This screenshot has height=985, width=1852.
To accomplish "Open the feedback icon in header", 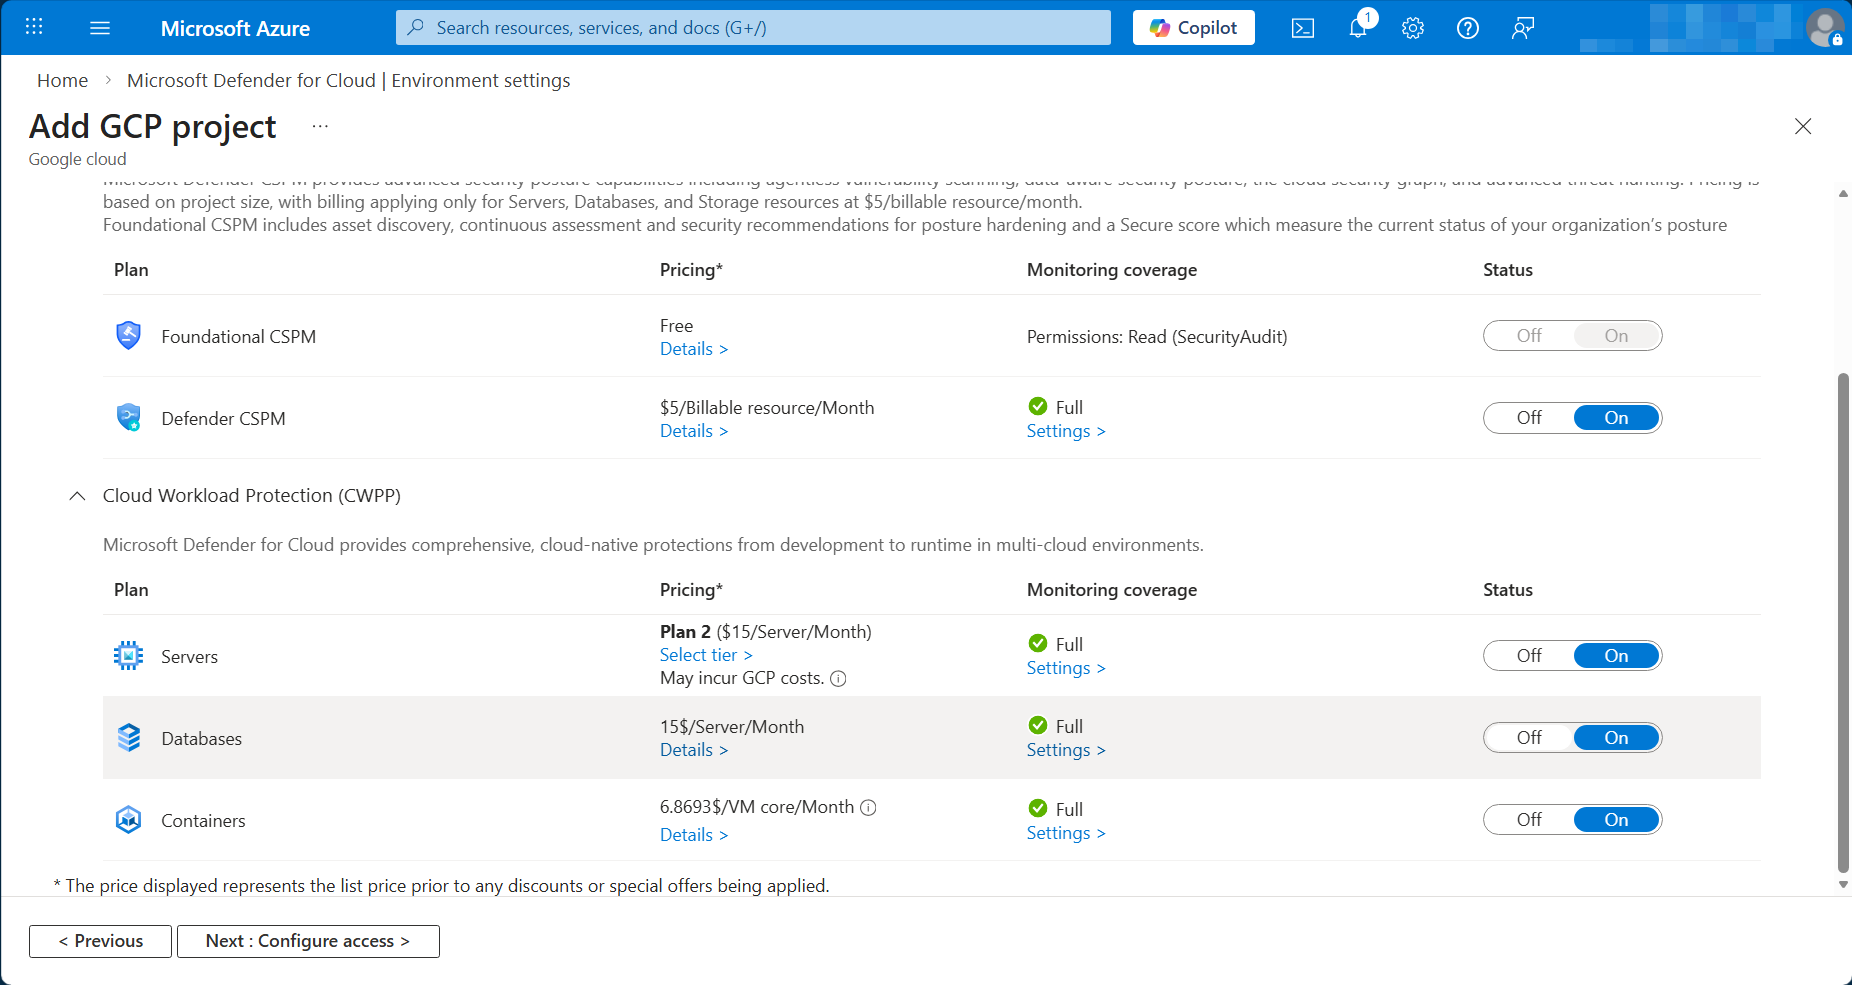I will click(1522, 28).
